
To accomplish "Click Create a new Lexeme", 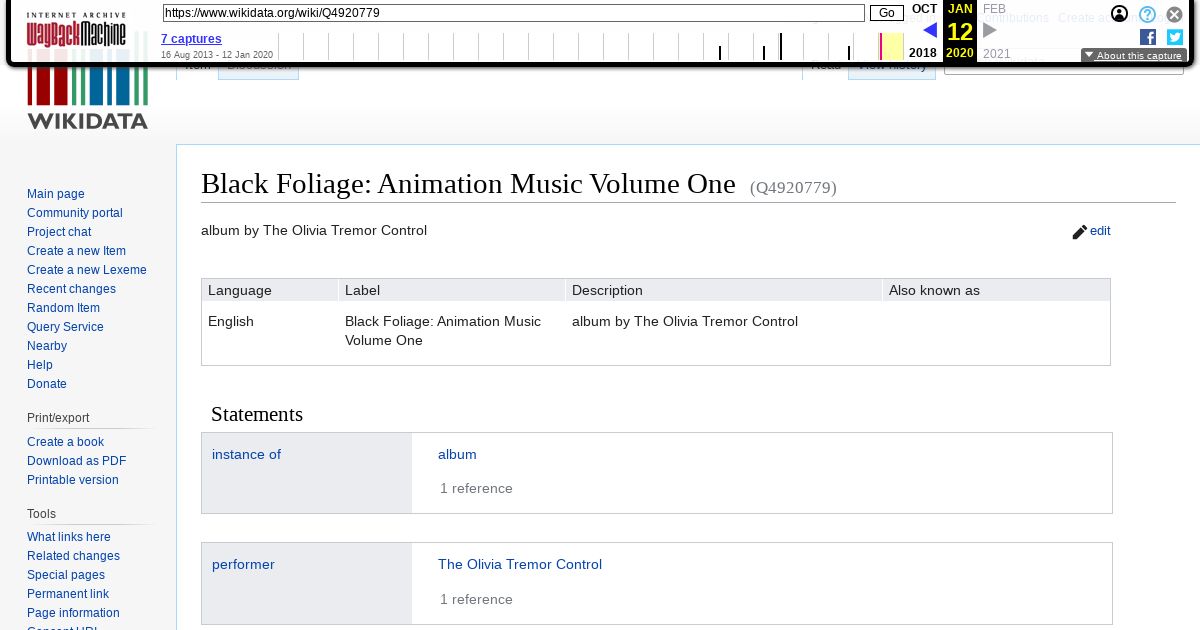I will (x=87, y=270).
